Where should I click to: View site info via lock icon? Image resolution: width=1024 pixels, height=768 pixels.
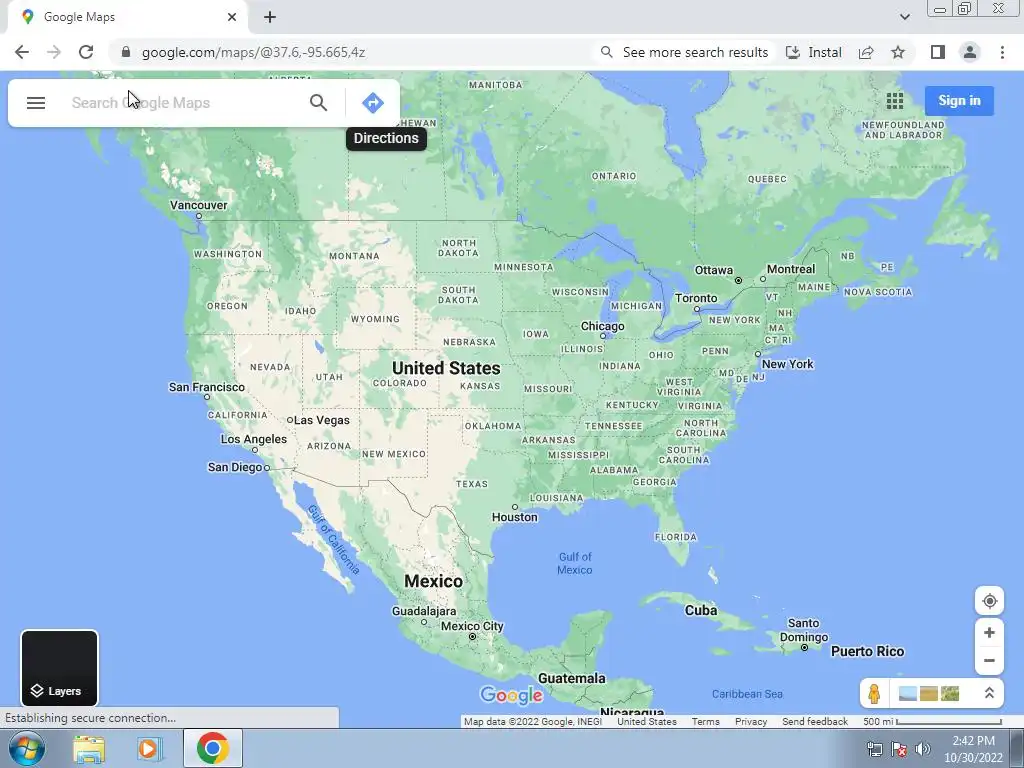point(125,52)
